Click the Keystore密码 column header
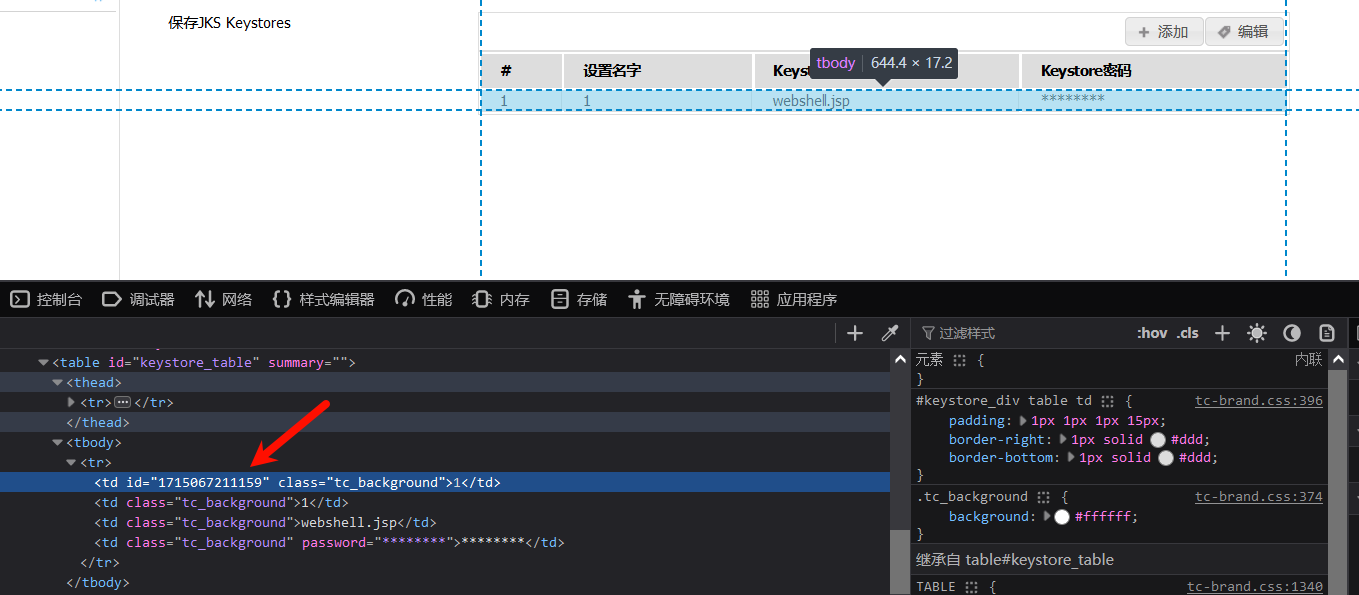The height and width of the screenshot is (595, 1359). point(1153,71)
